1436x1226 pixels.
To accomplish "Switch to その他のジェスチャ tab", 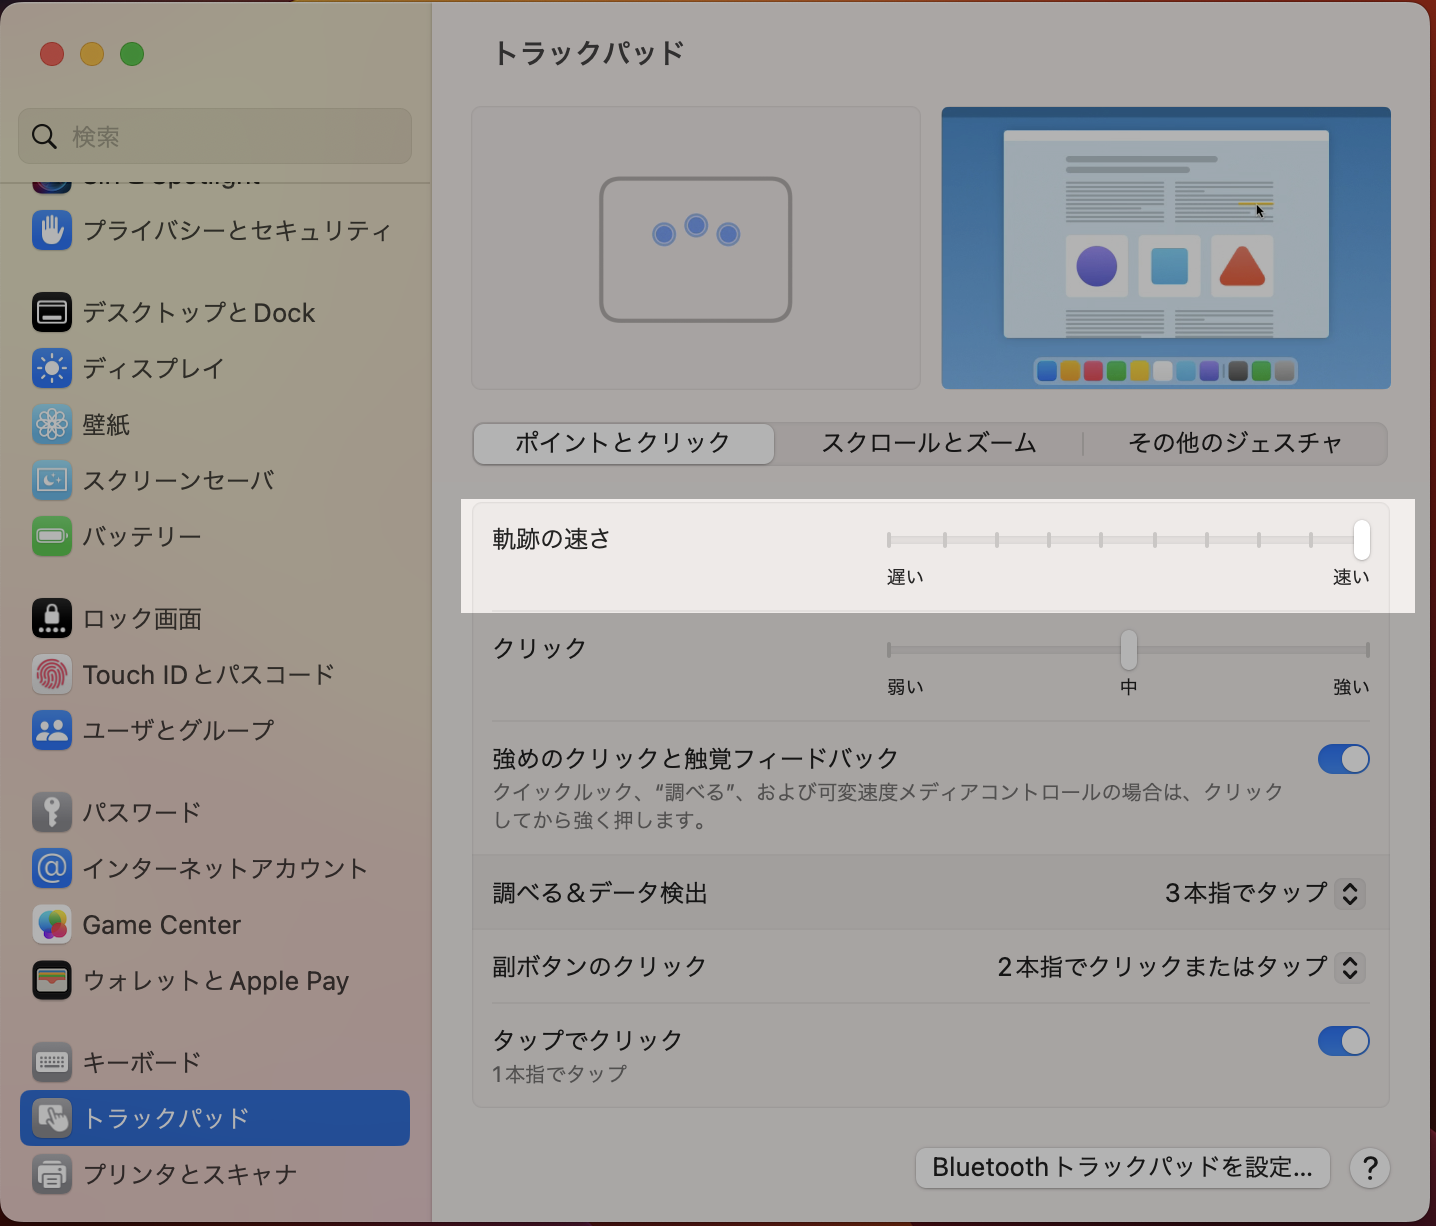I will click(x=1235, y=443).
